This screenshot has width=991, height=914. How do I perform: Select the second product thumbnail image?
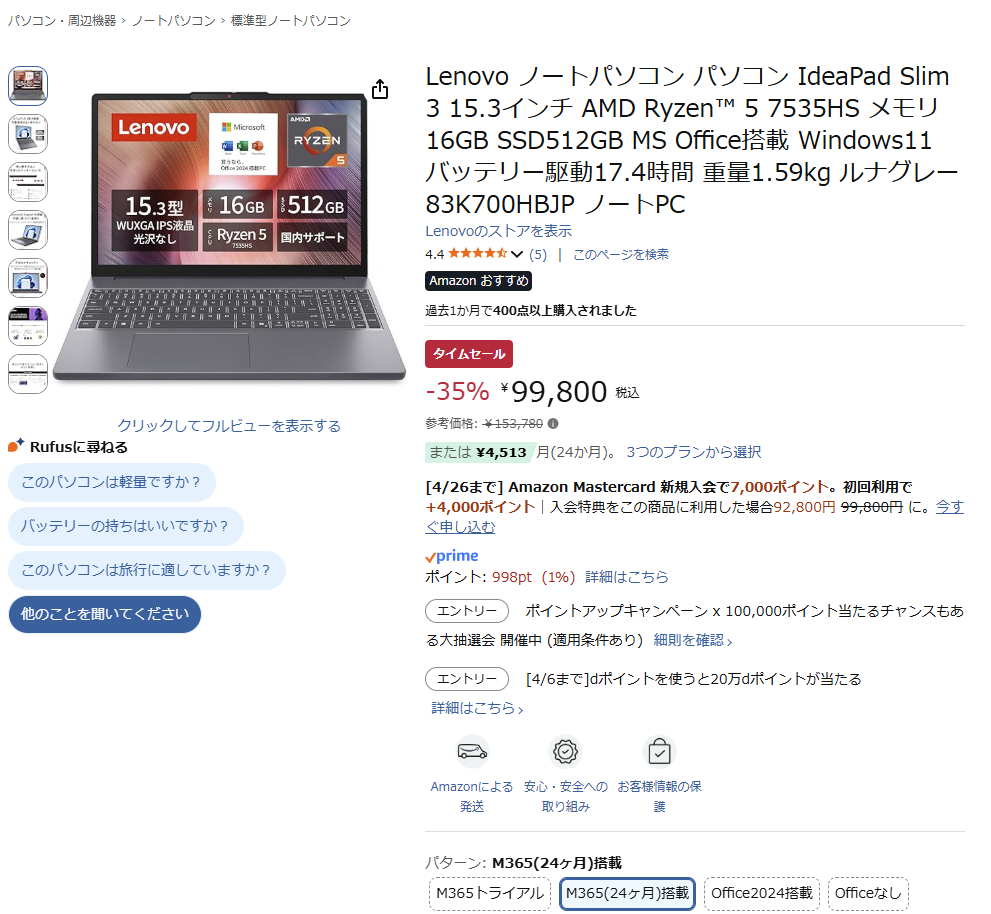(x=28, y=134)
